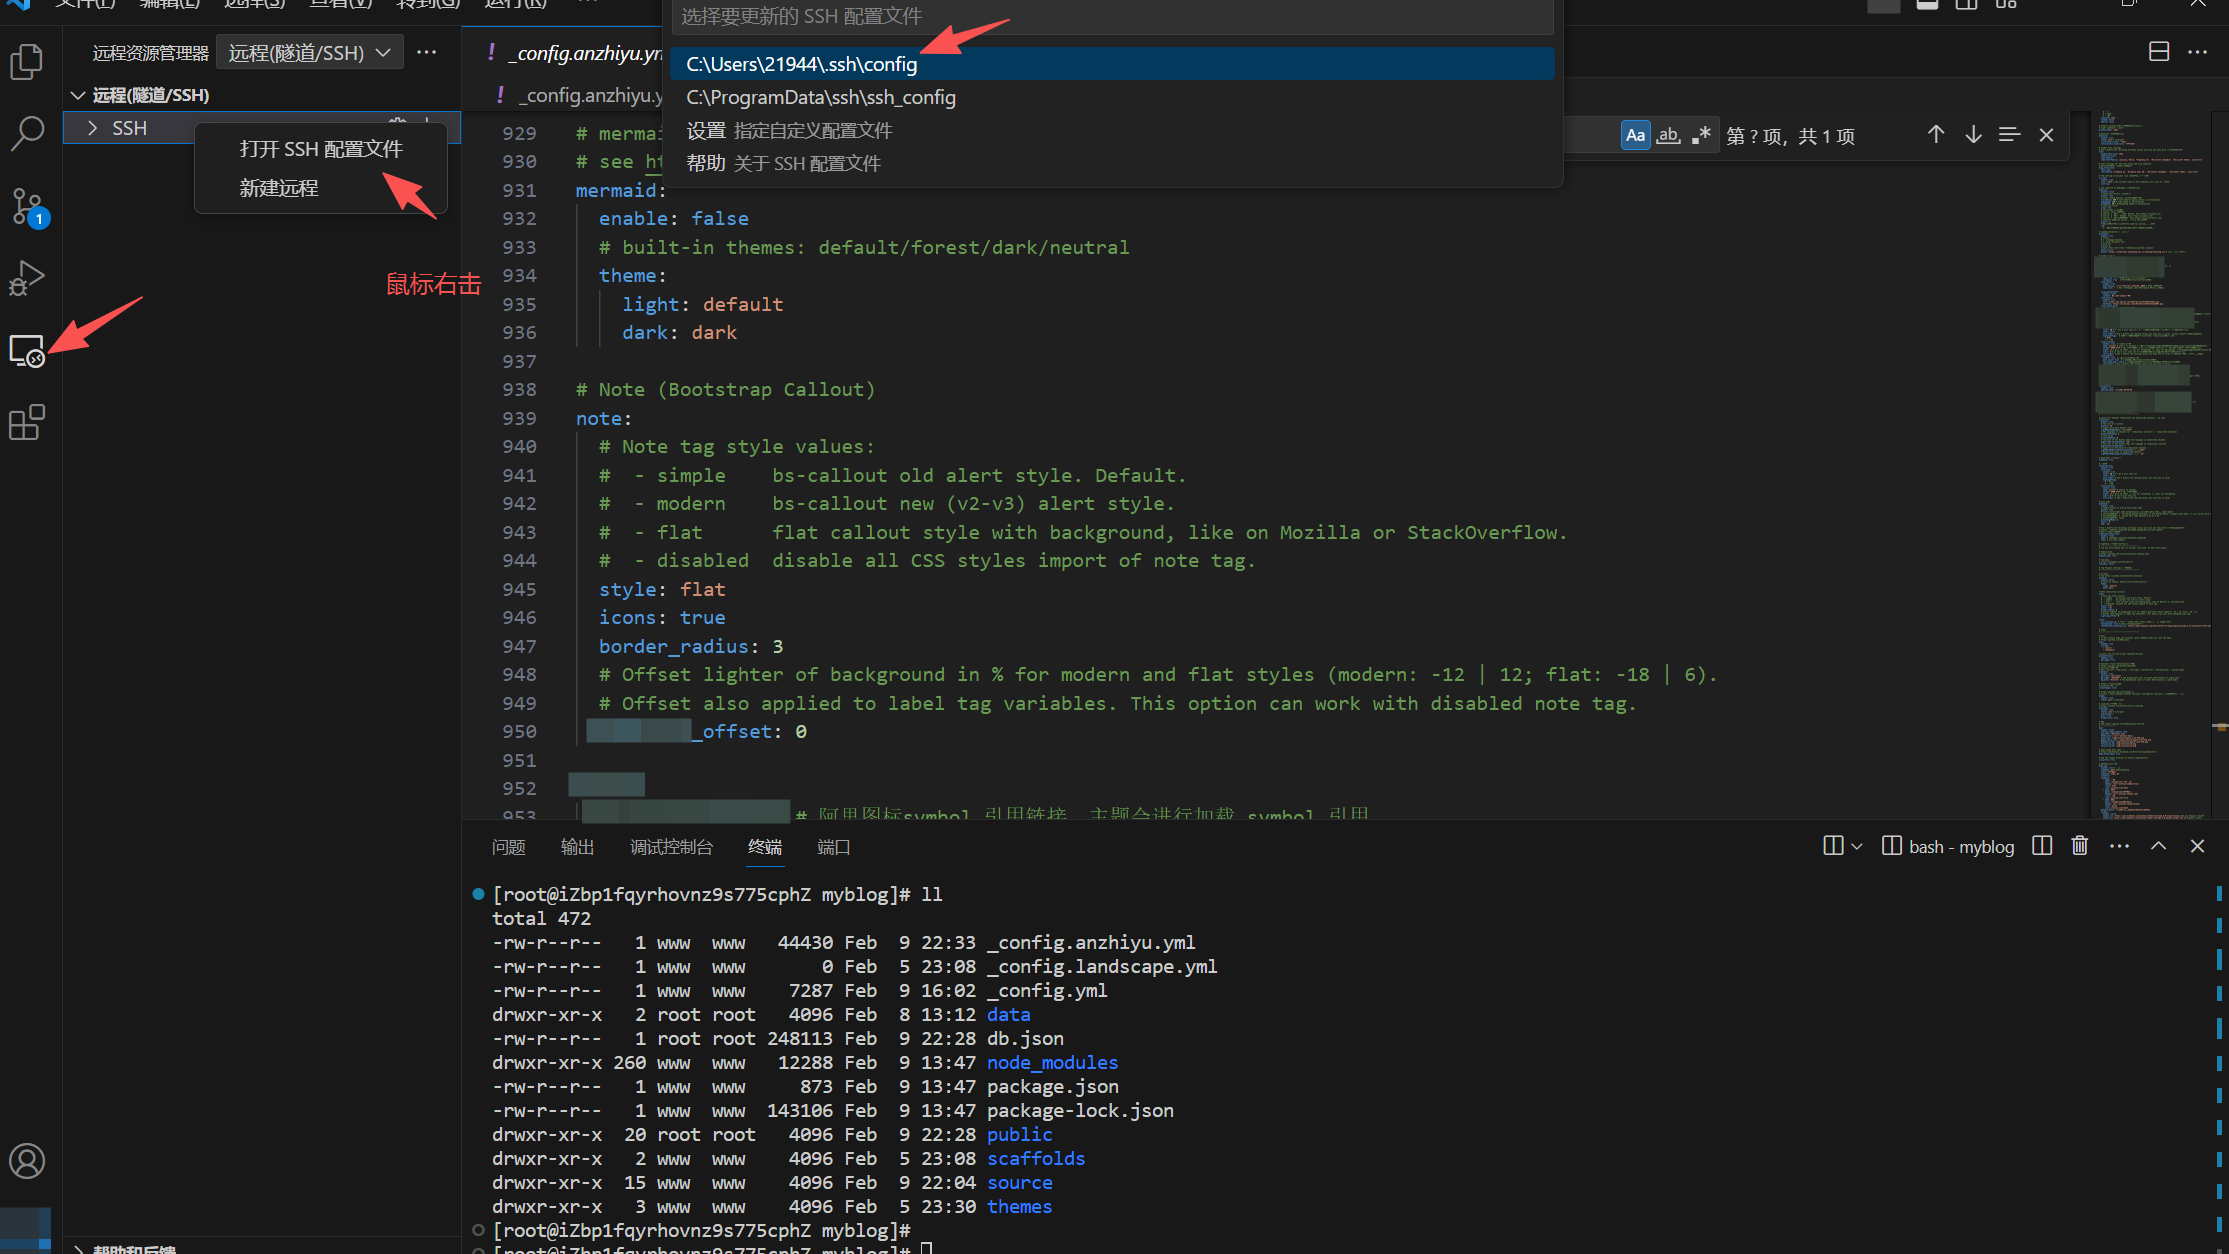Screen dimensions: 2229x1254
Task: Switch to the 问题 panel tab
Action: pyautogui.click(x=508, y=847)
